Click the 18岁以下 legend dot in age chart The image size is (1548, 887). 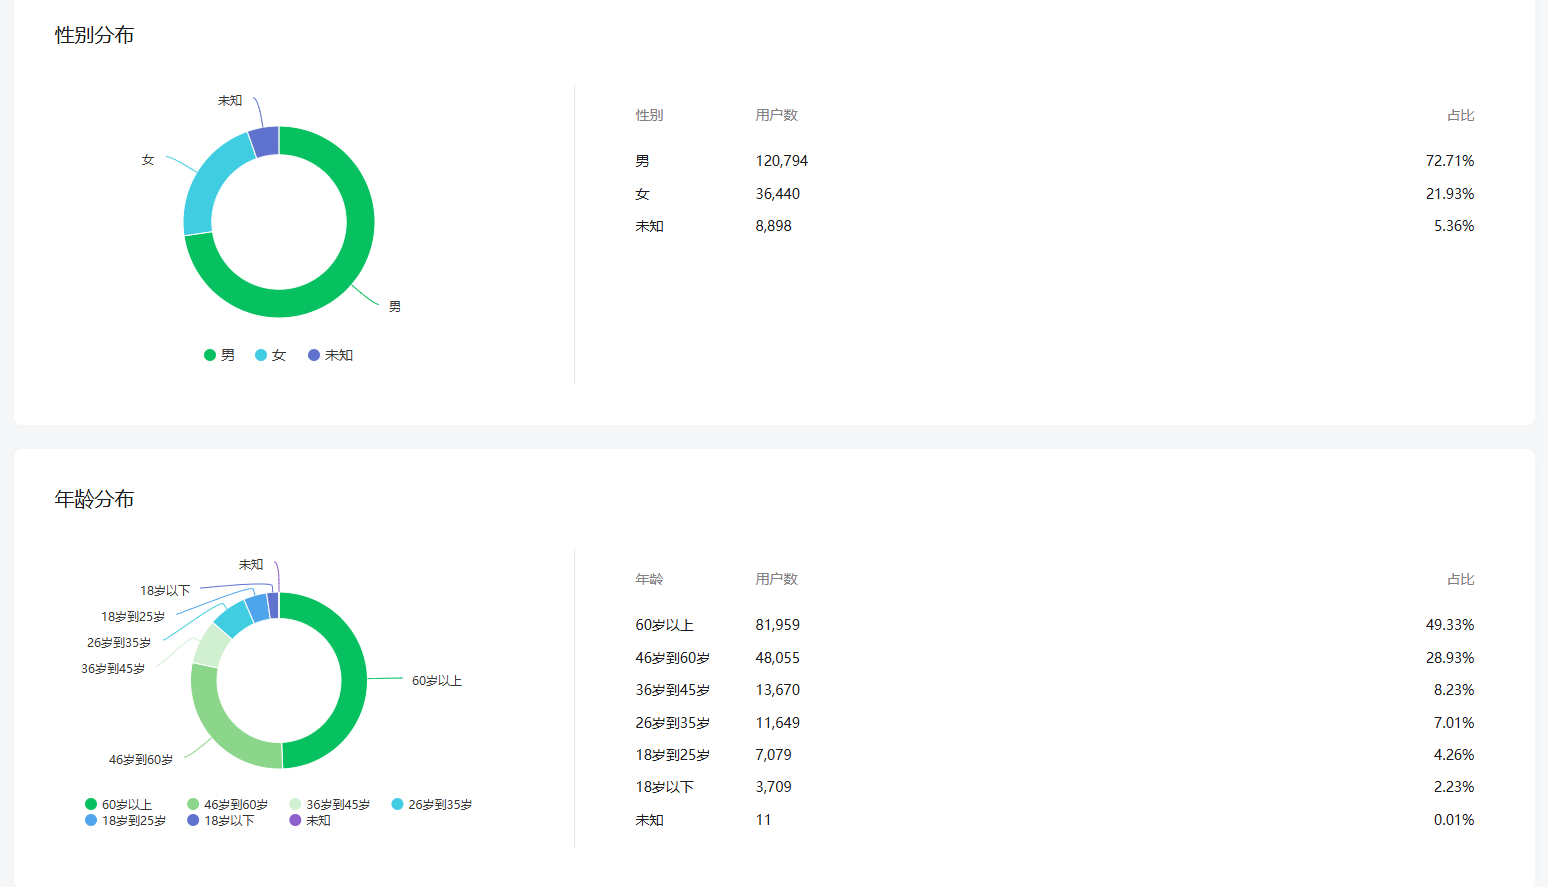pyautogui.click(x=193, y=820)
